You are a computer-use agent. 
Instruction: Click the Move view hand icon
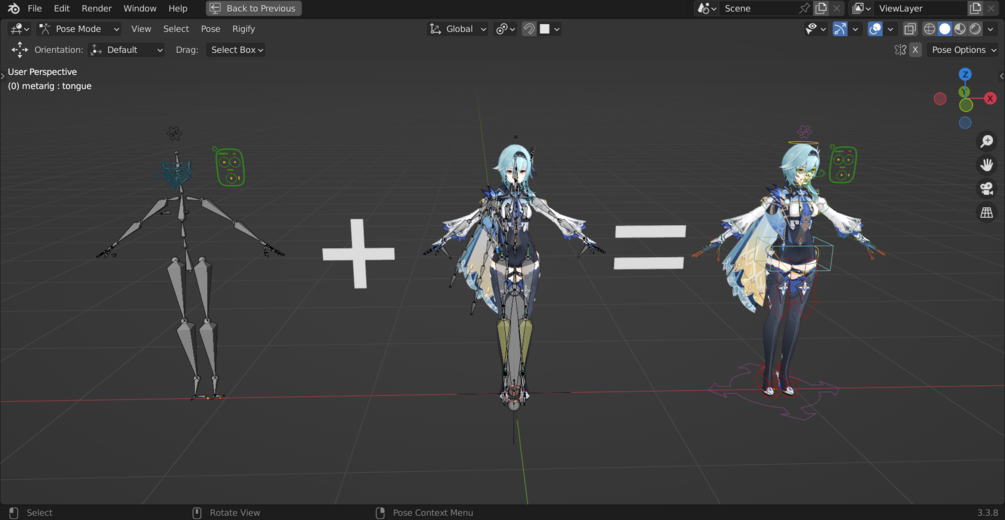tap(986, 165)
